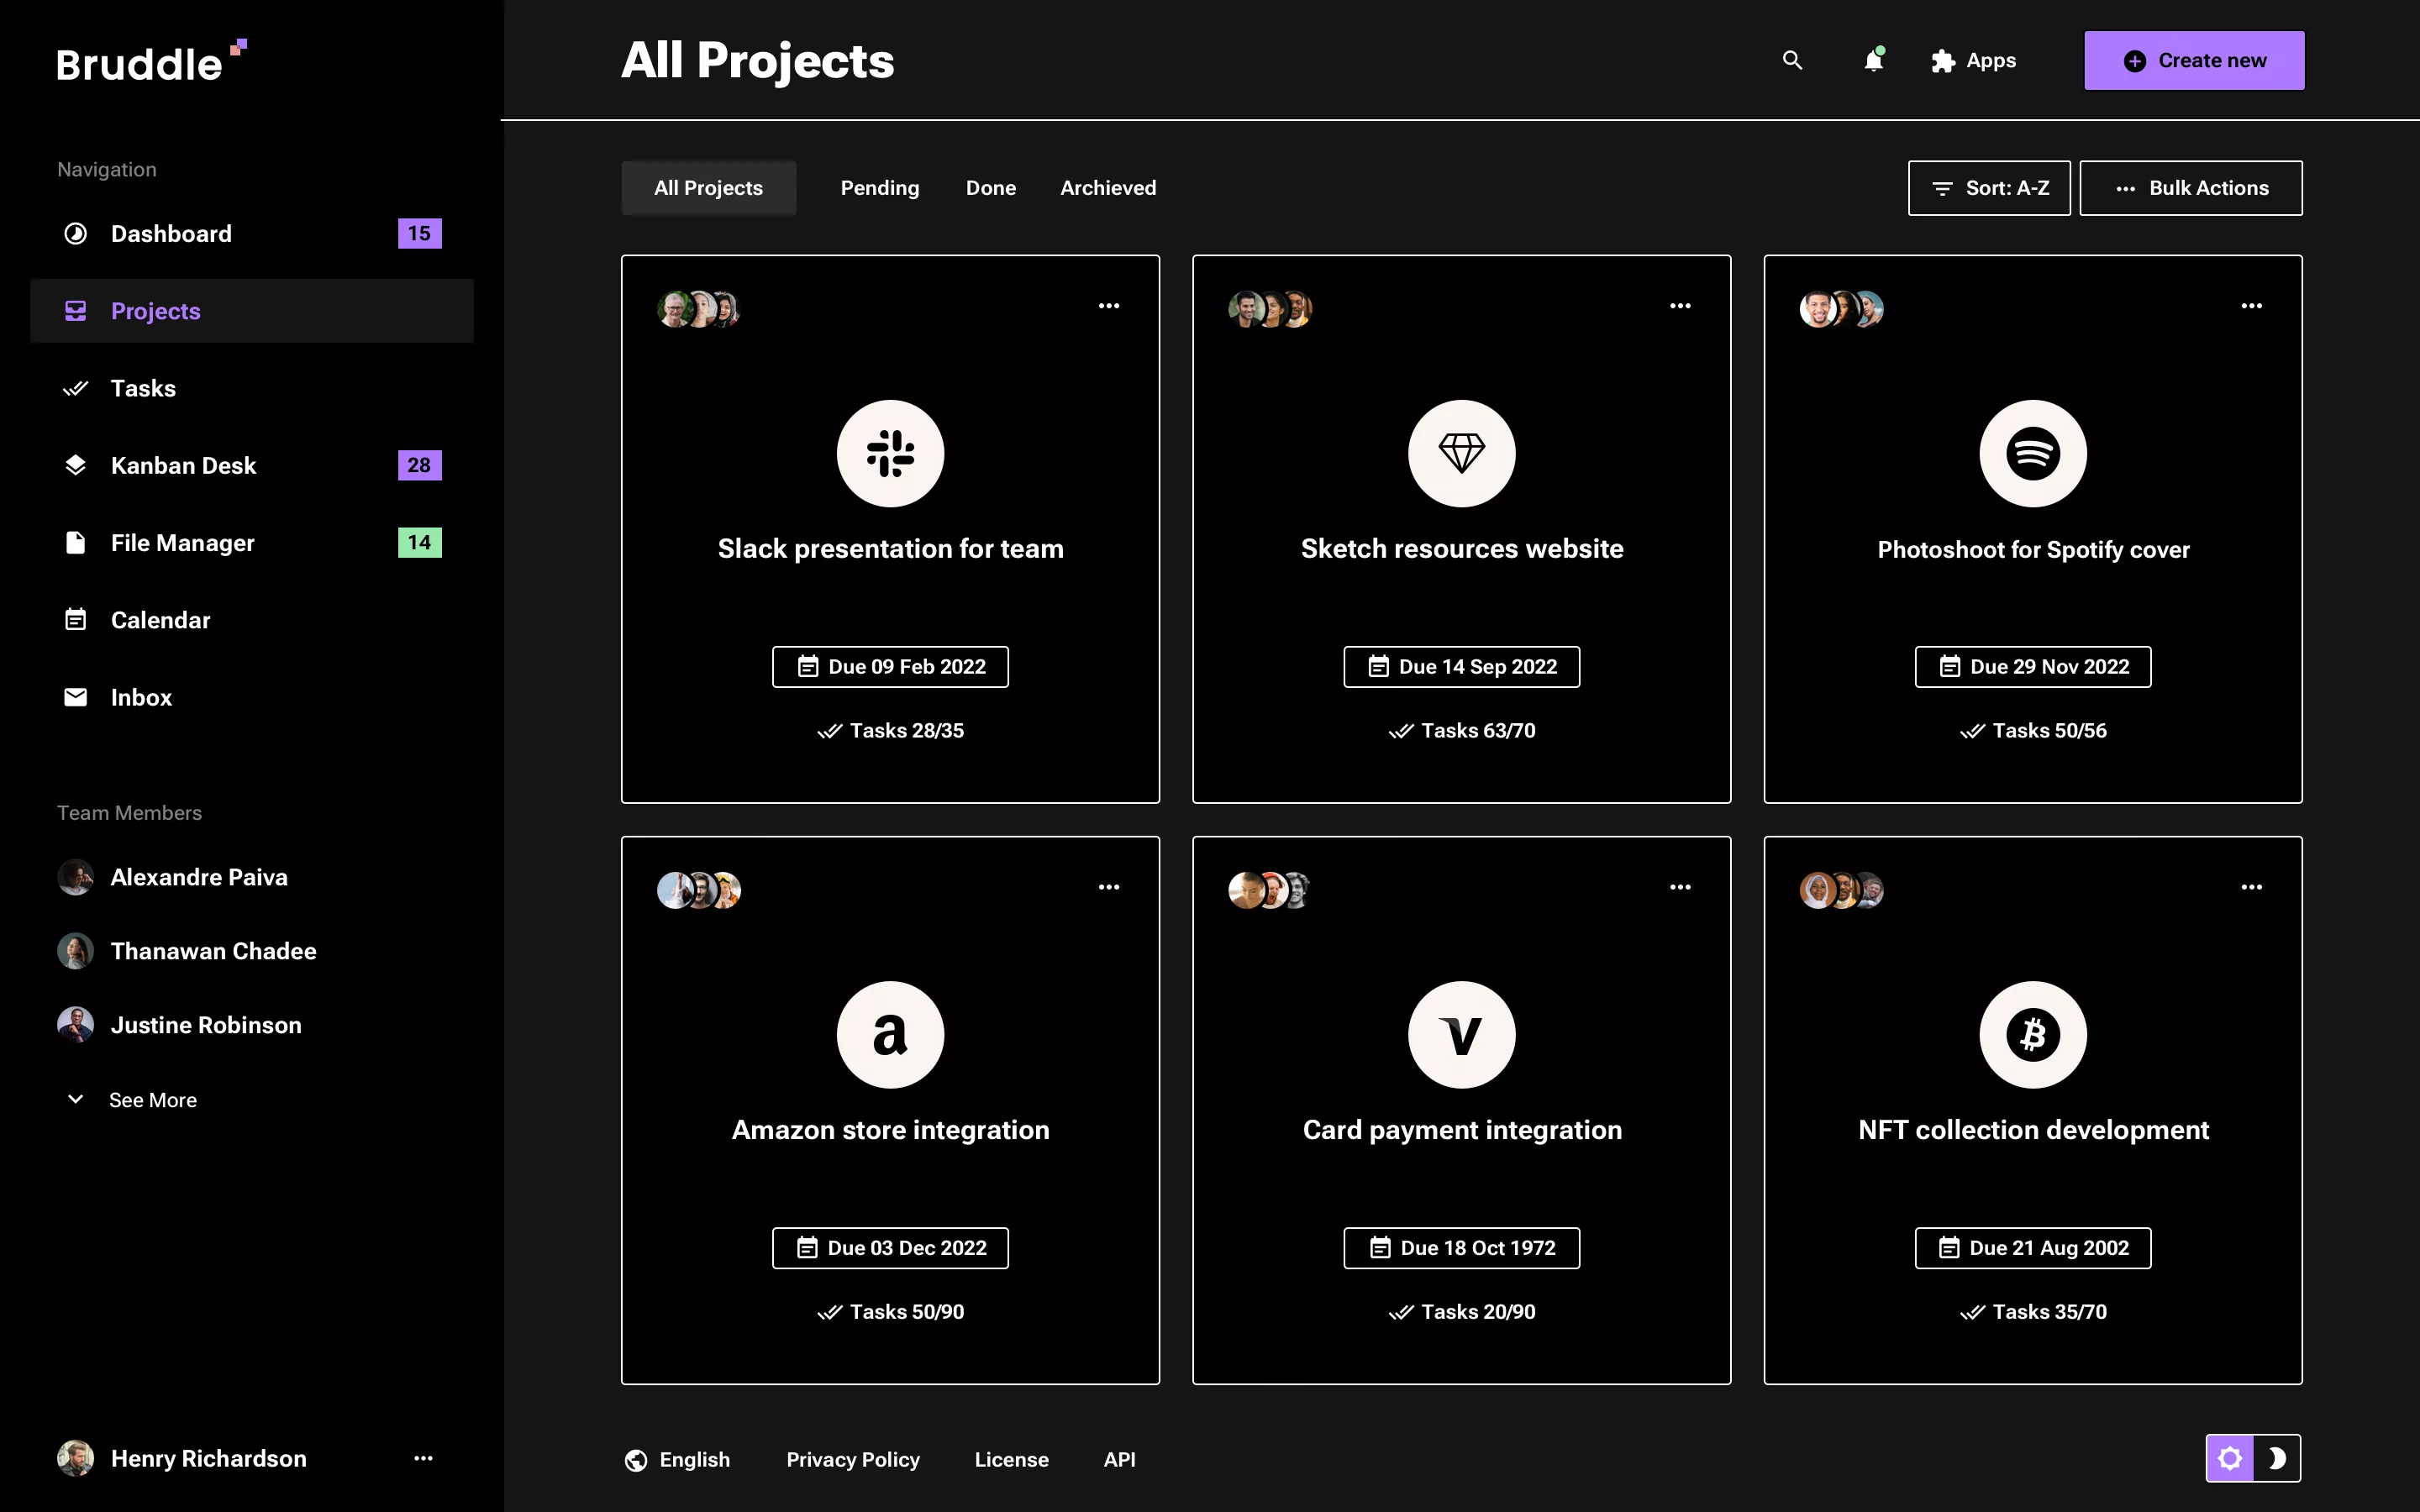
Task: Click the File Manager sidebar icon
Action: pyautogui.click(x=76, y=542)
